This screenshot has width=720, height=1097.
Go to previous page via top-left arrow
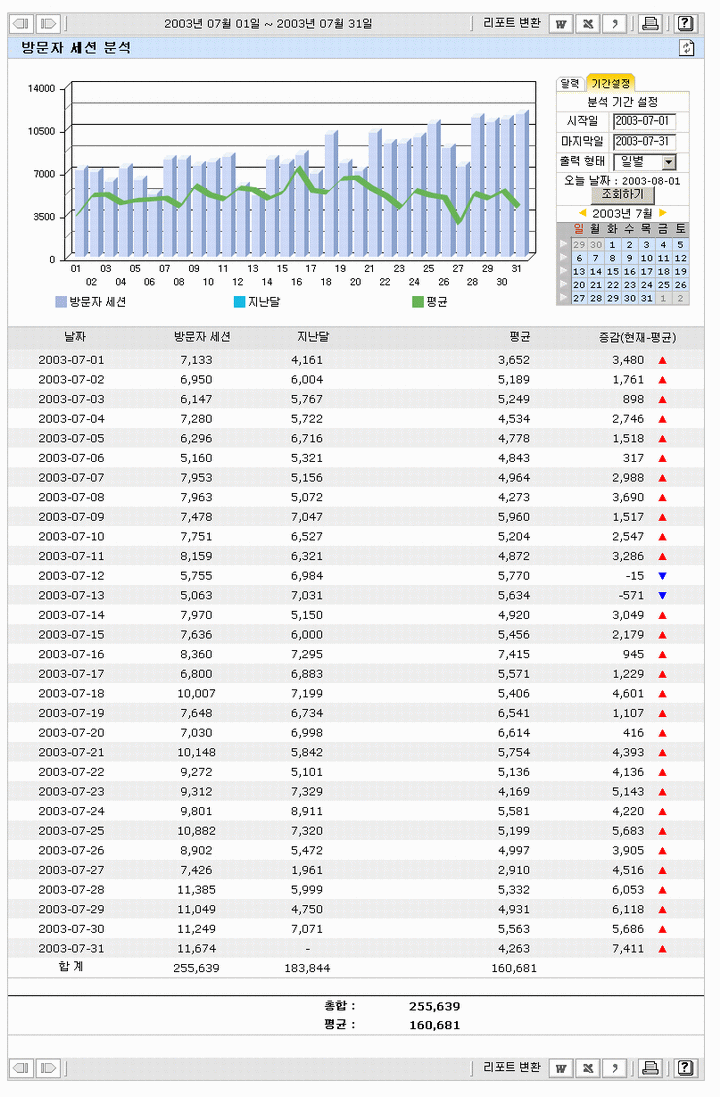[21, 23]
